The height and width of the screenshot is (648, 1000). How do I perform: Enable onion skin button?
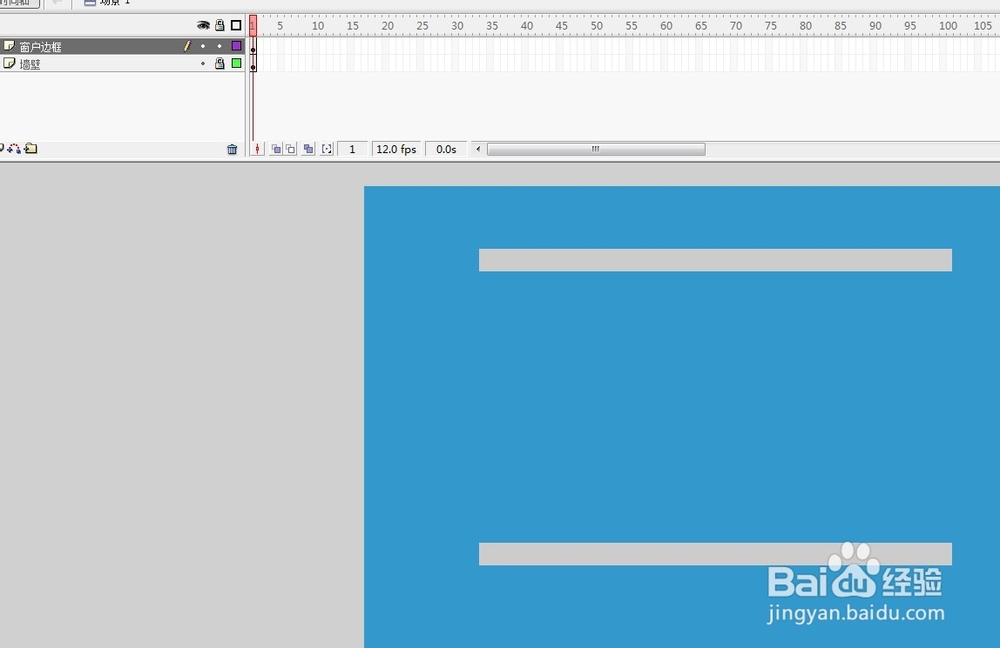pyautogui.click(x=276, y=149)
